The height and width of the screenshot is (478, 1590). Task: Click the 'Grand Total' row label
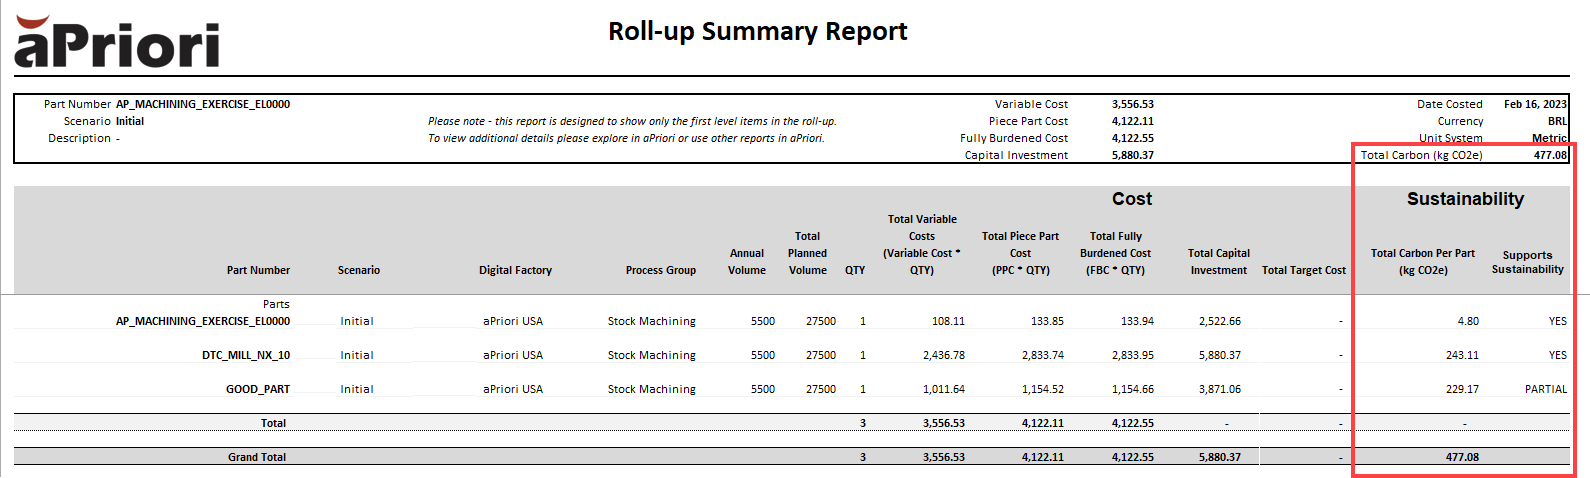pyautogui.click(x=257, y=457)
